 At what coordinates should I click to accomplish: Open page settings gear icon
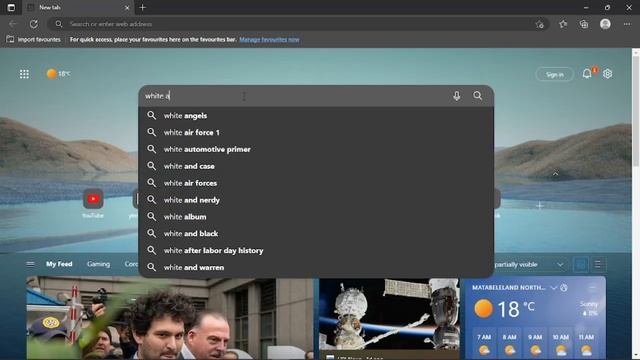607,73
